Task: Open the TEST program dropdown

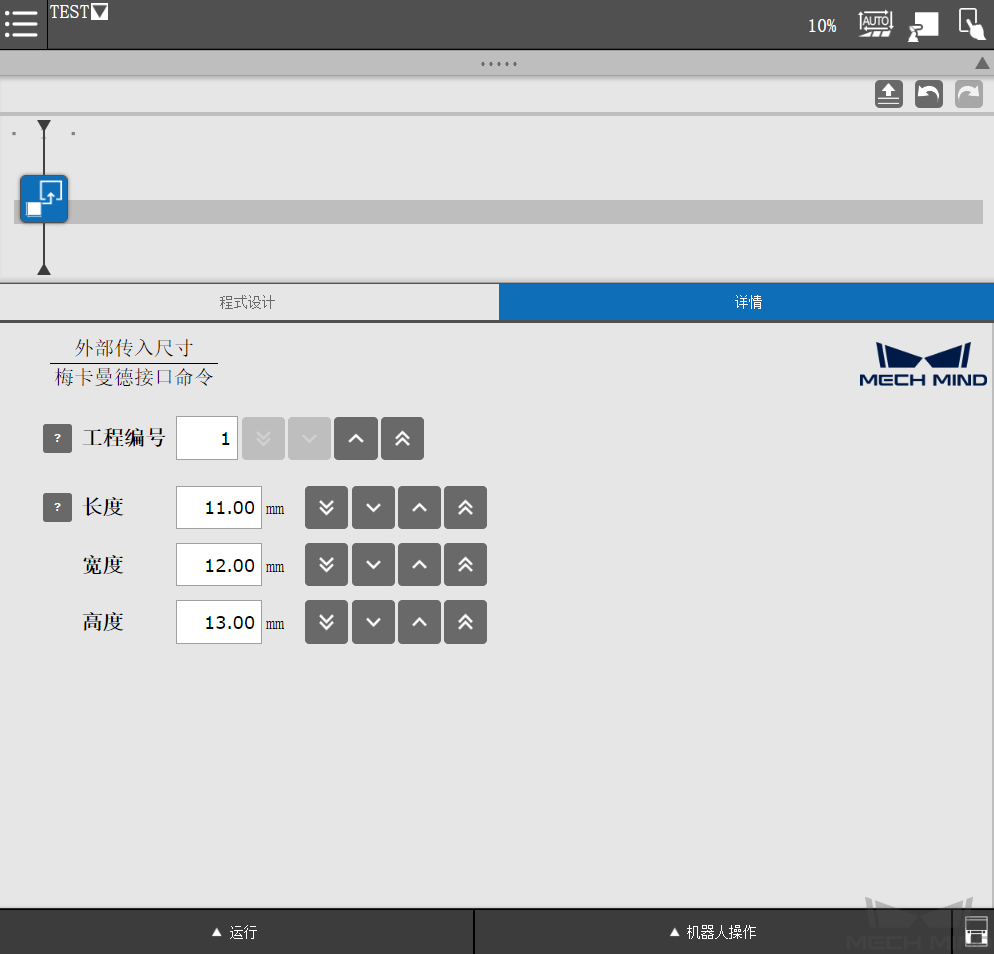Action: [100, 11]
